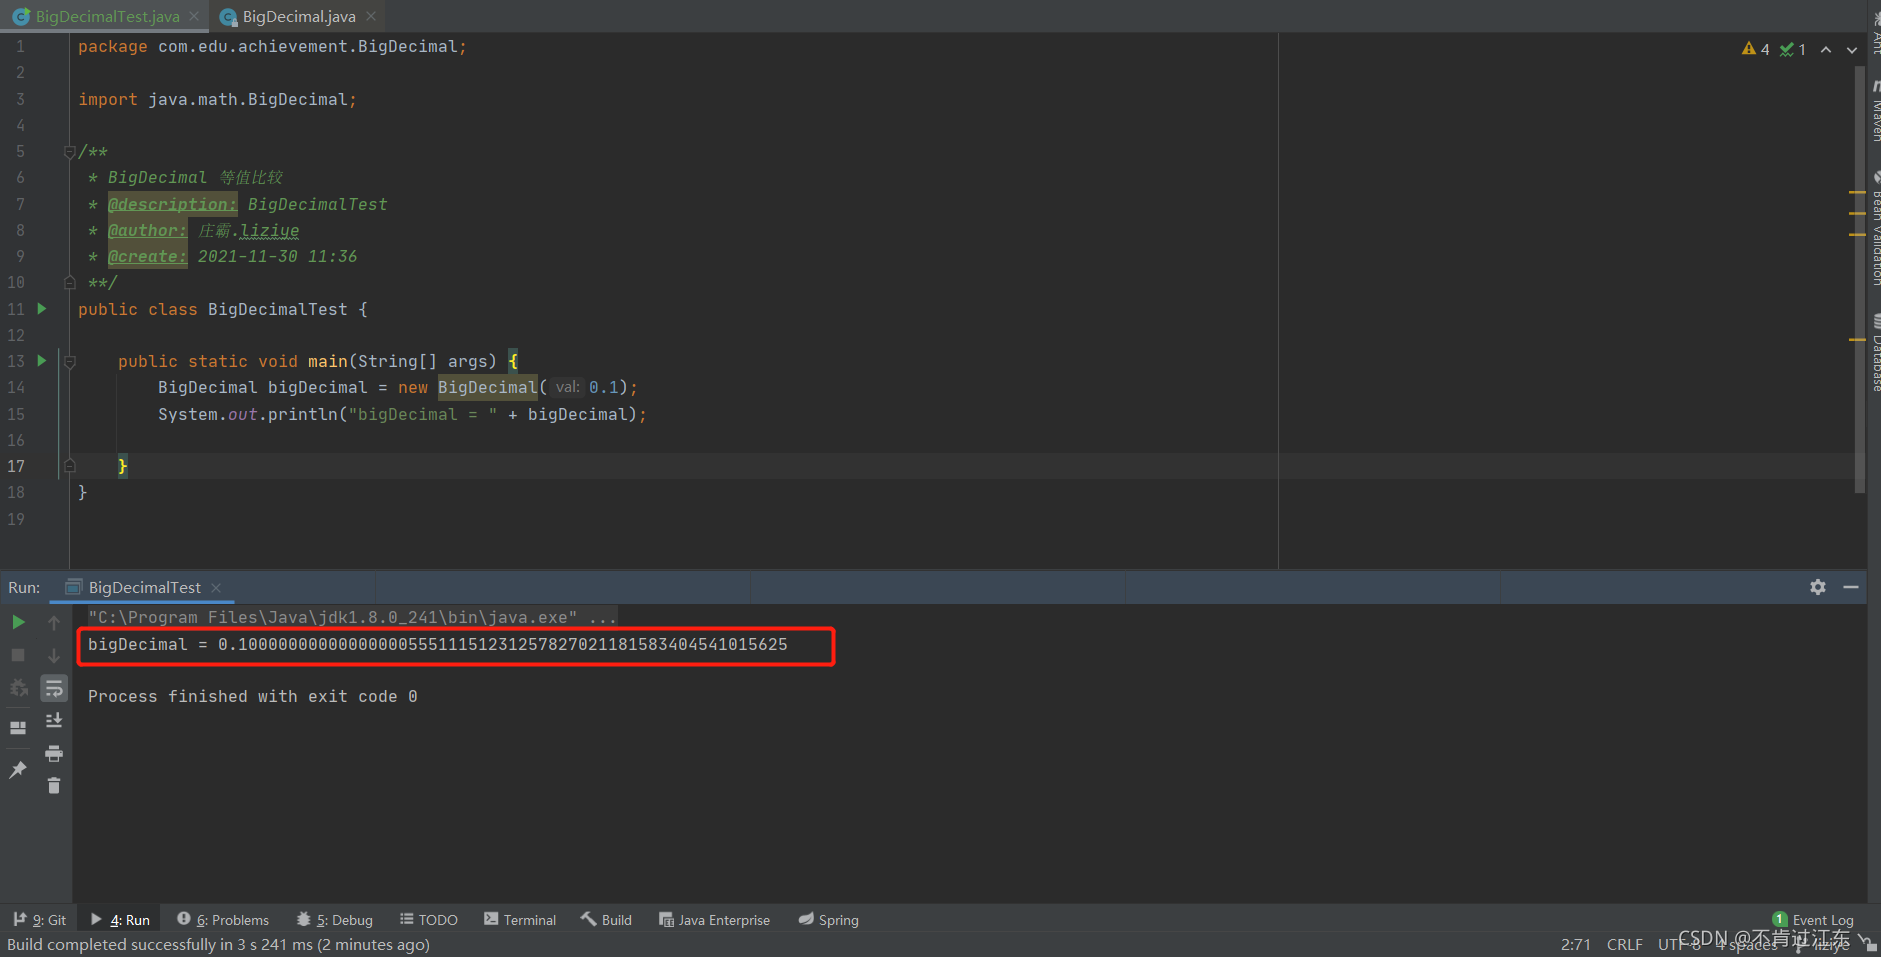Click the Stop process icon in Run panel
Image resolution: width=1881 pixels, height=957 pixels.
(18, 655)
